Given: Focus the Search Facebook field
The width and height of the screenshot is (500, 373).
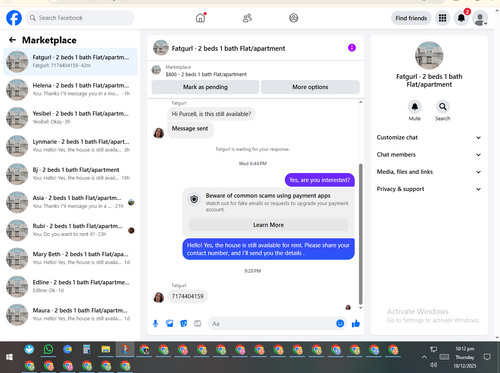Looking at the screenshot, I should pos(80,18).
